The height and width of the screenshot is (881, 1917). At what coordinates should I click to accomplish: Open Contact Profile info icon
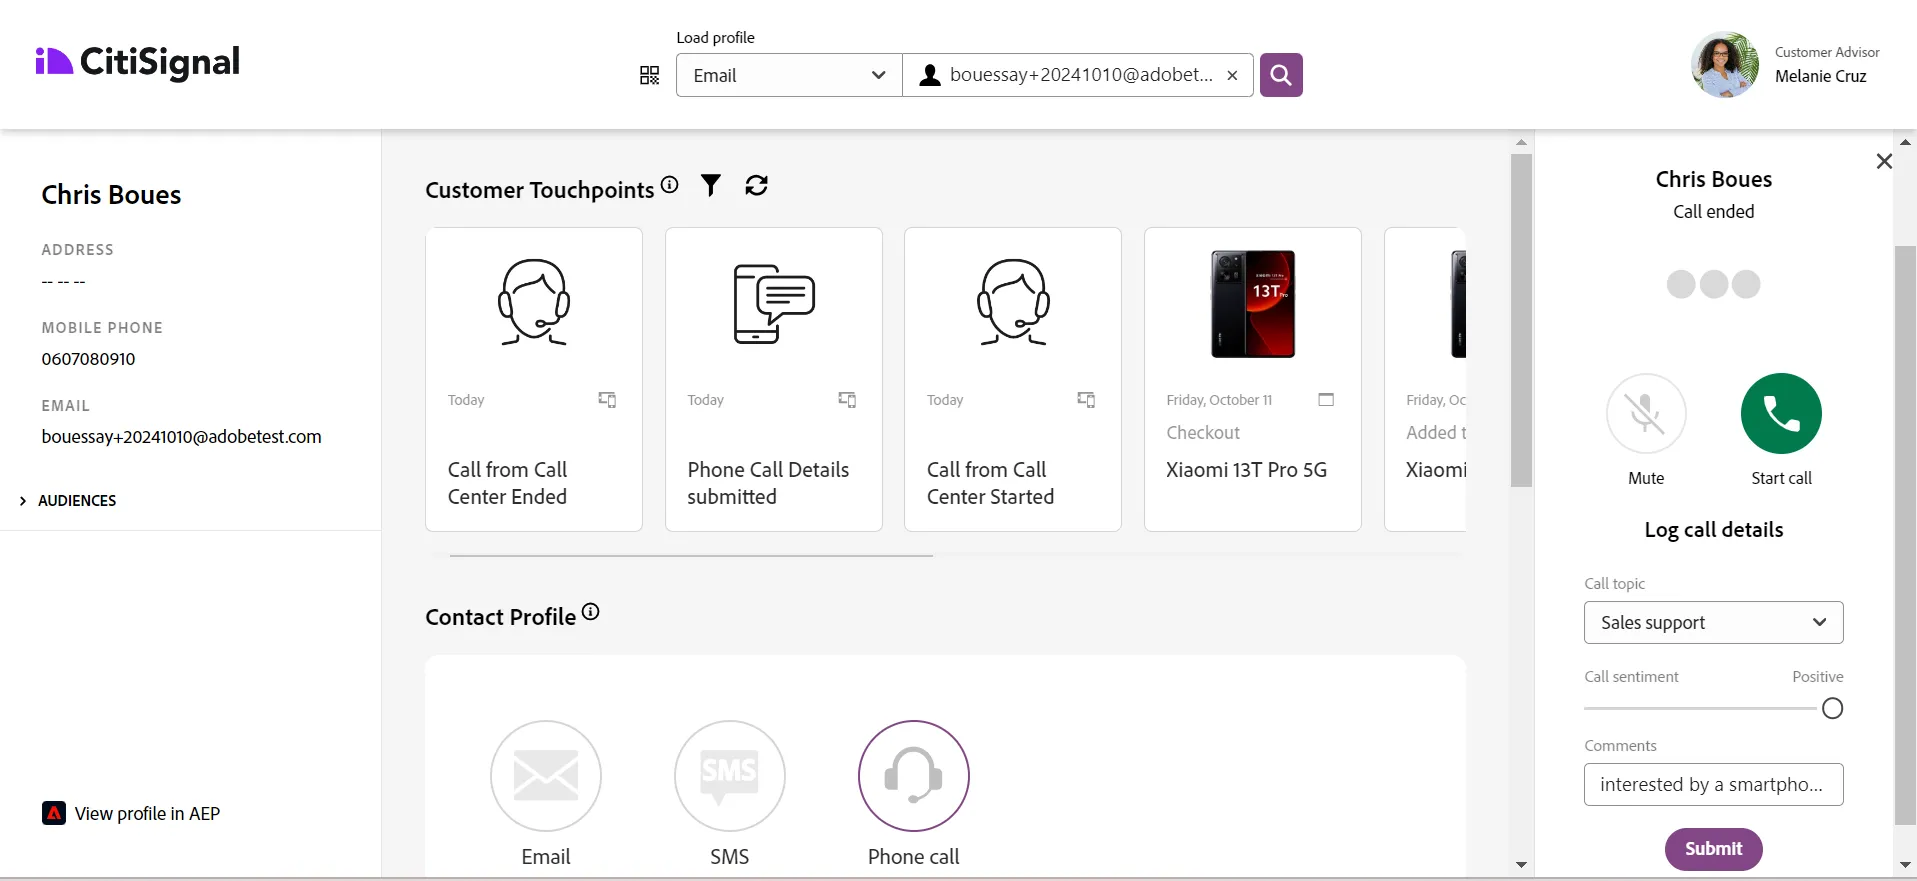point(591,612)
